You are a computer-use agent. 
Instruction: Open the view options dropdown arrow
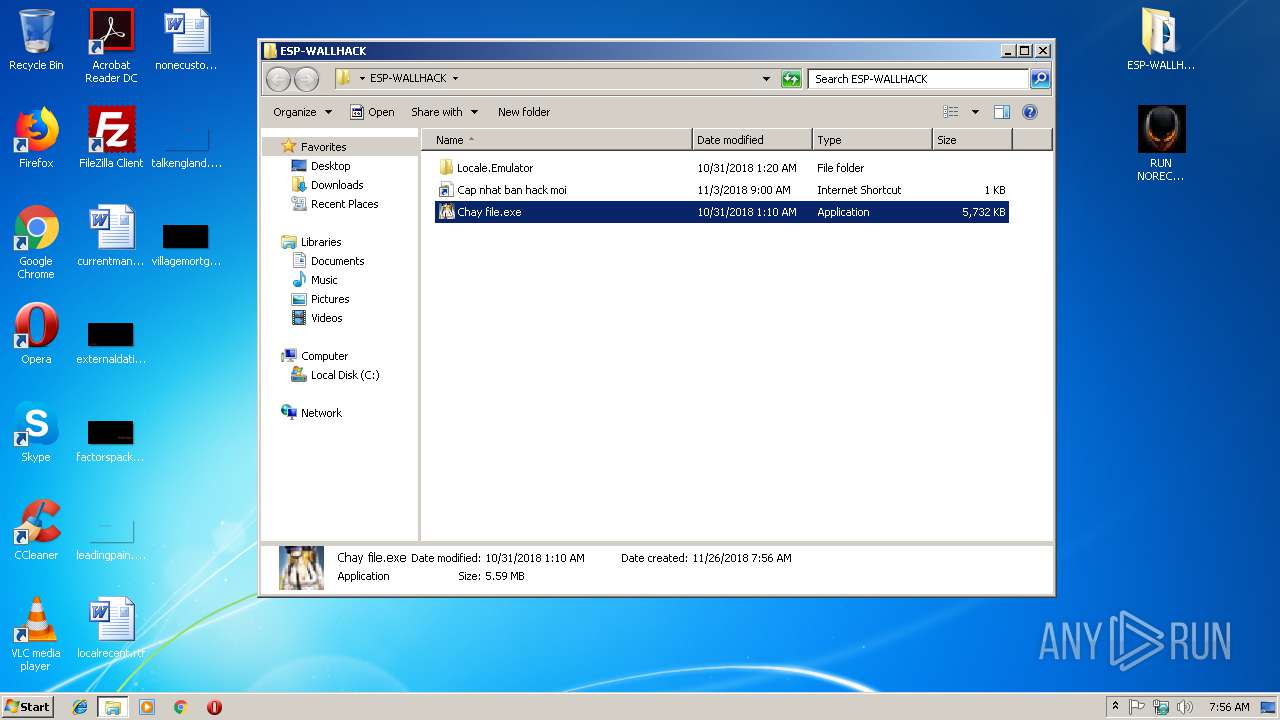point(975,112)
